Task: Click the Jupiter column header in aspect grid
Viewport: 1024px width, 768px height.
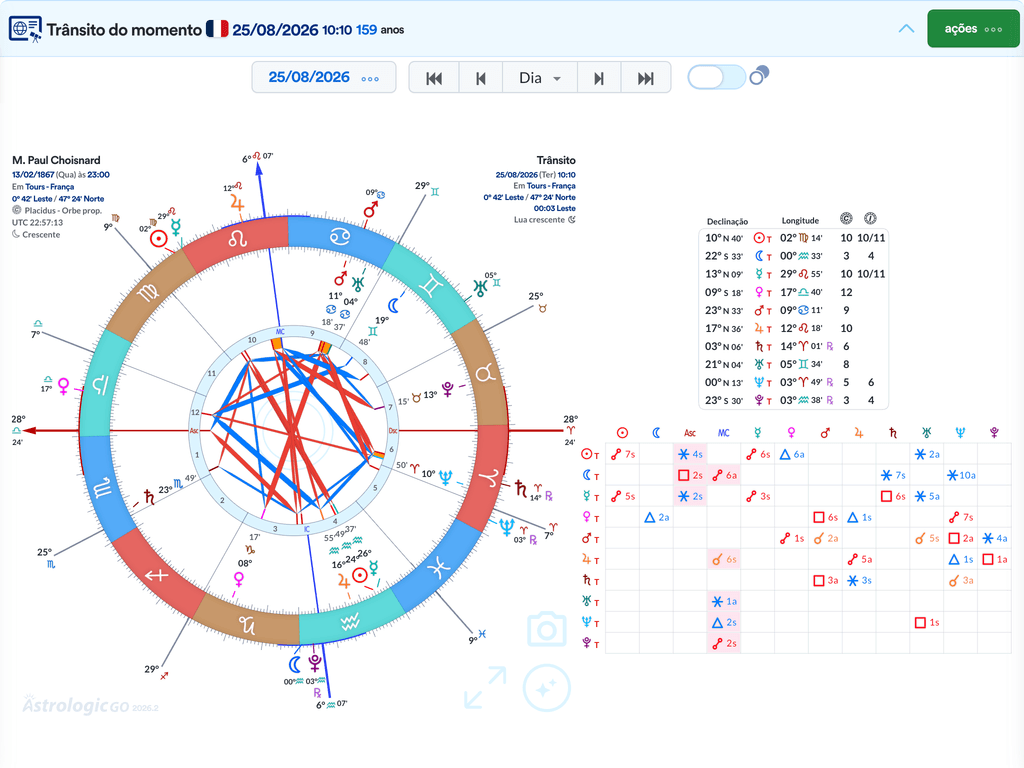Action: tap(859, 433)
